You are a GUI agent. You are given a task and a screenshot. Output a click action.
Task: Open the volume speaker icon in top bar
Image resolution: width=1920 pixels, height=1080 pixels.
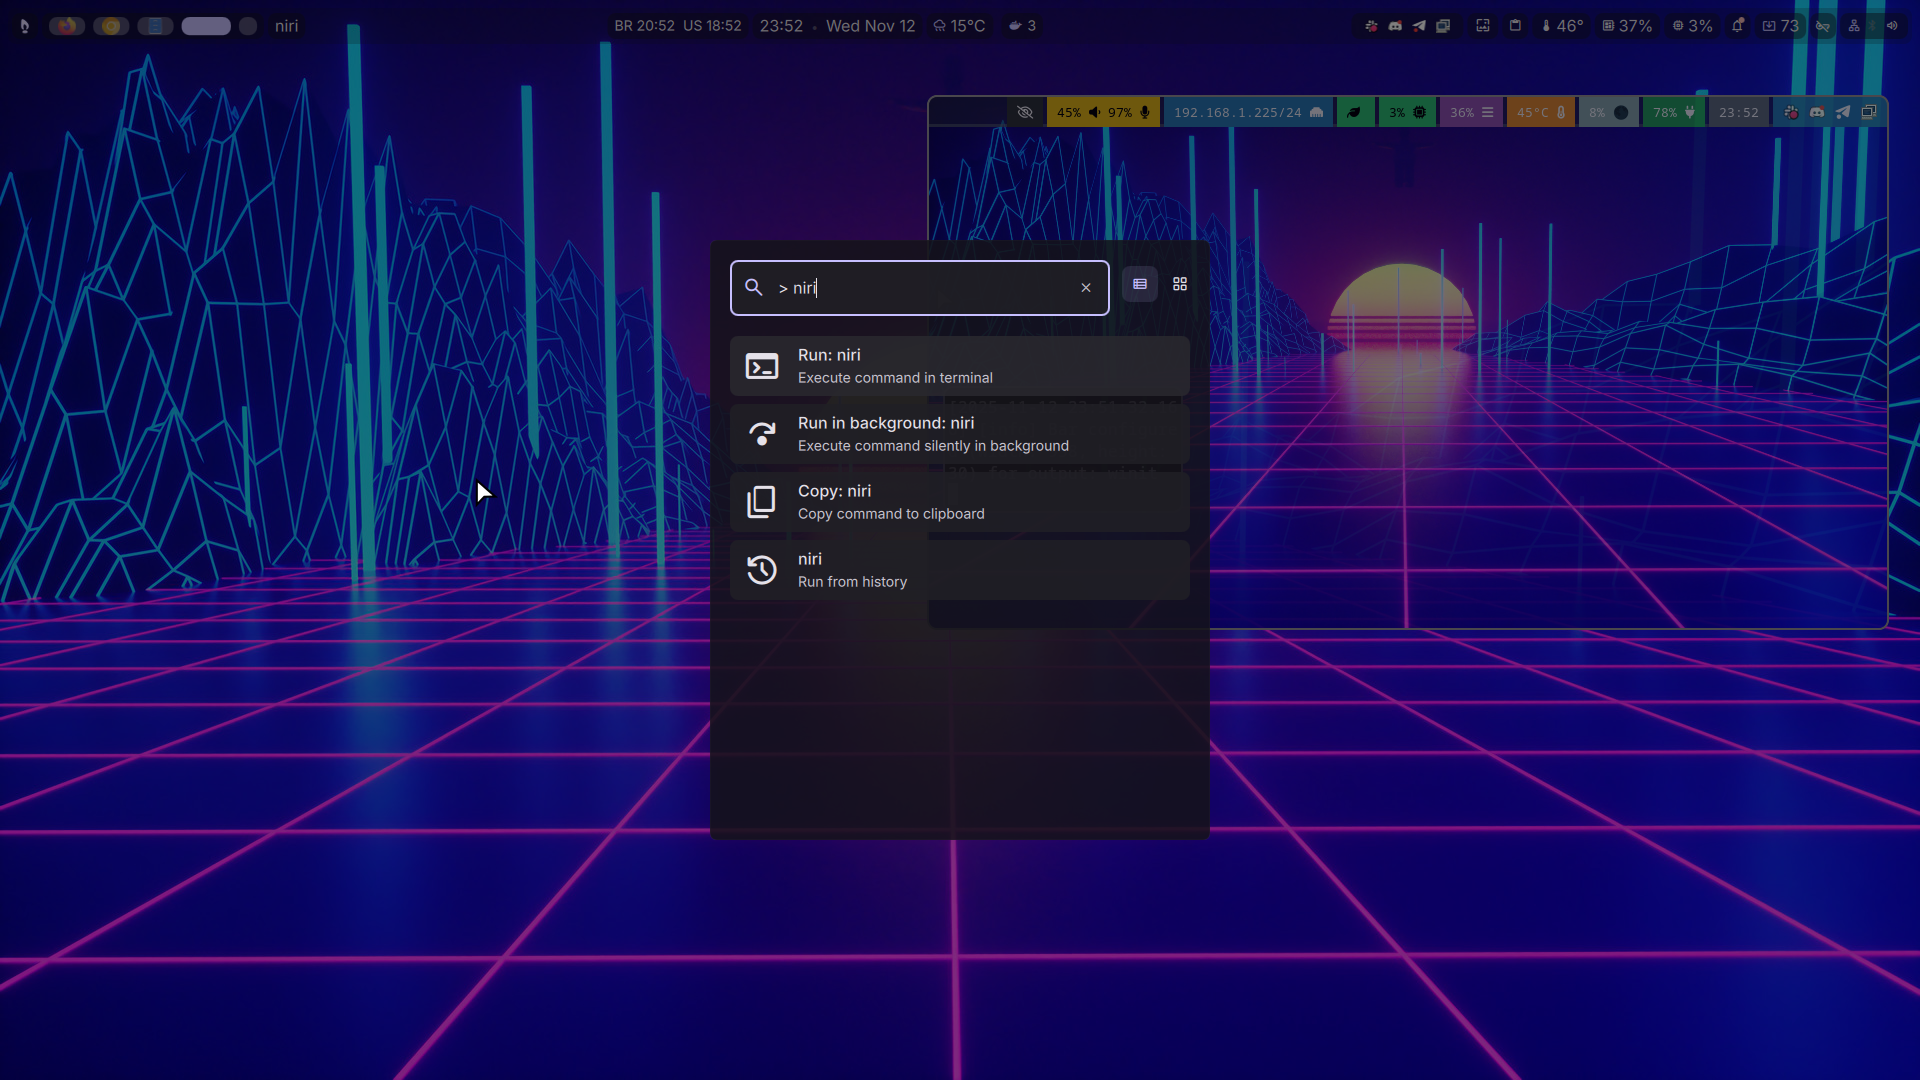[1892, 26]
